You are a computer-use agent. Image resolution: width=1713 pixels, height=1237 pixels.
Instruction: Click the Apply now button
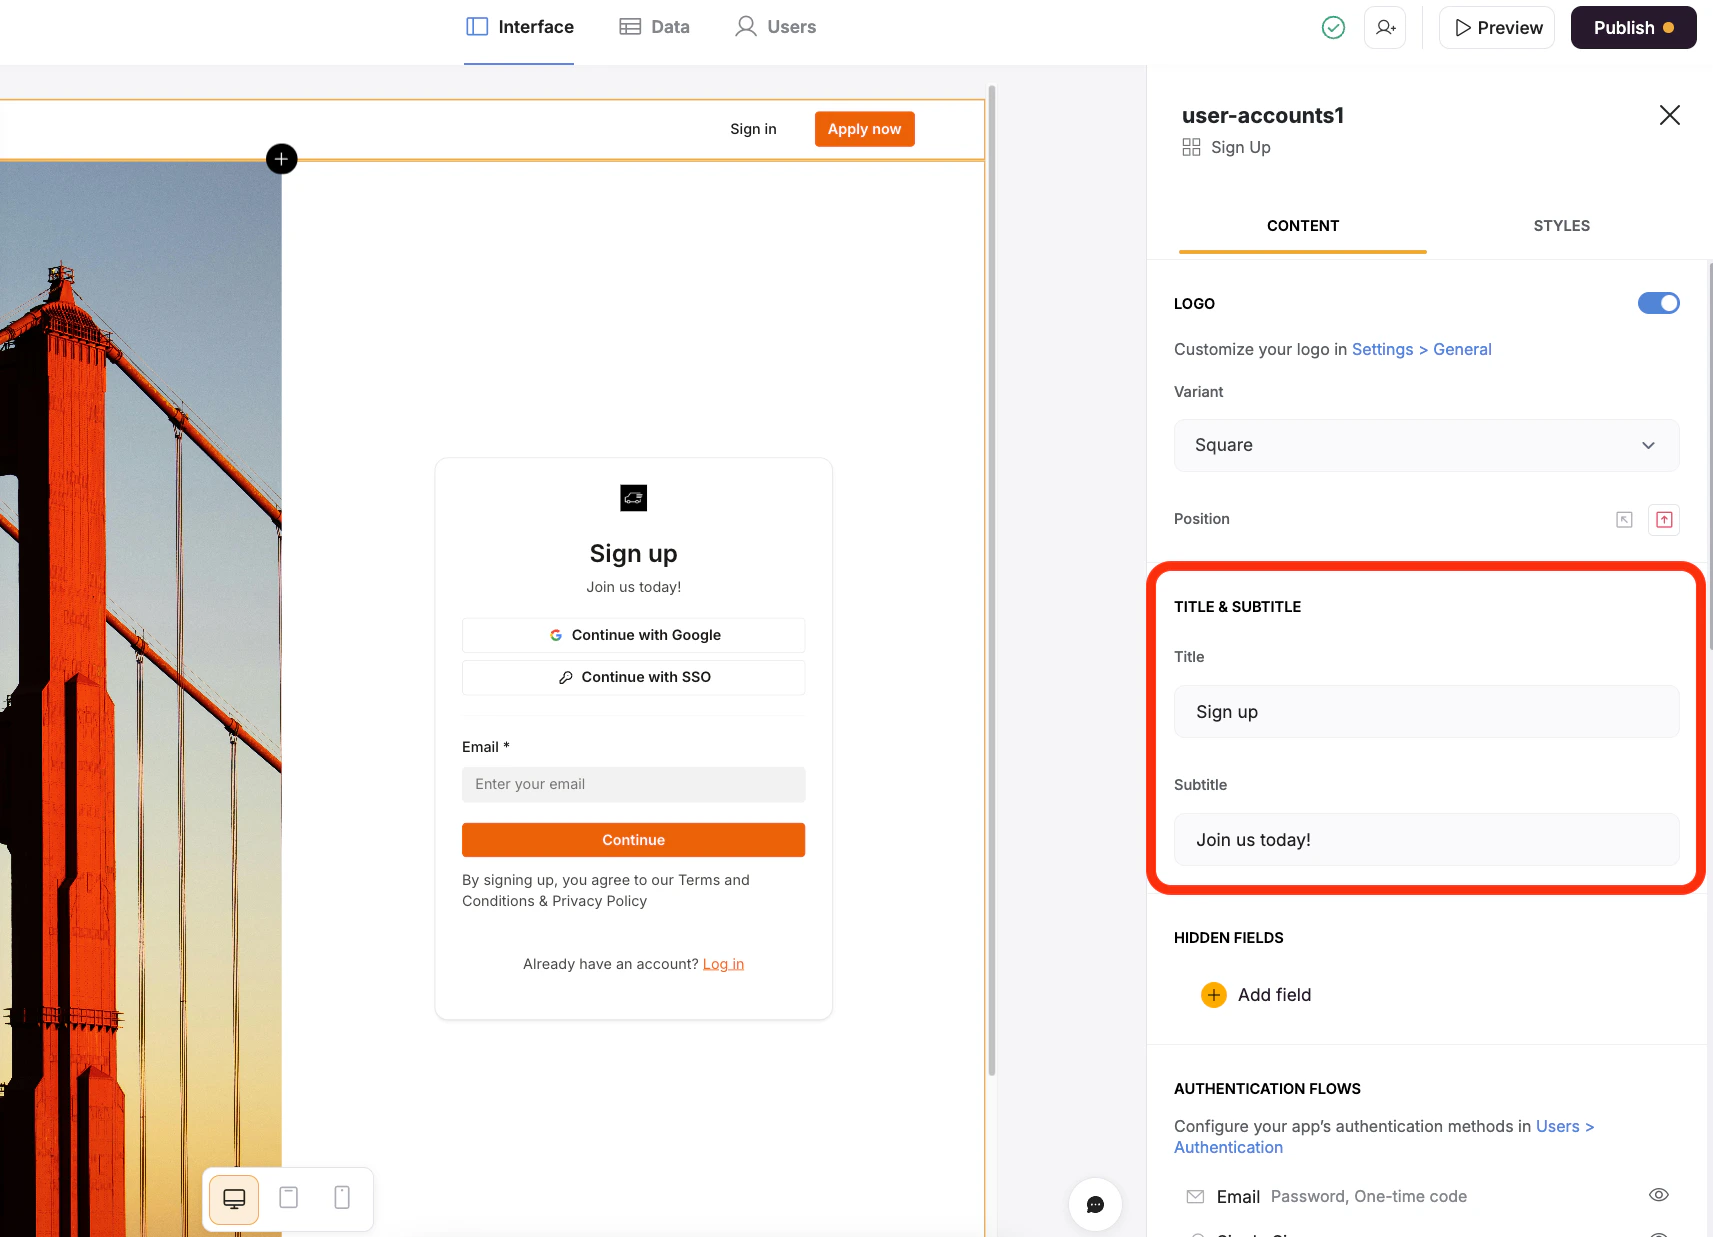click(x=864, y=129)
